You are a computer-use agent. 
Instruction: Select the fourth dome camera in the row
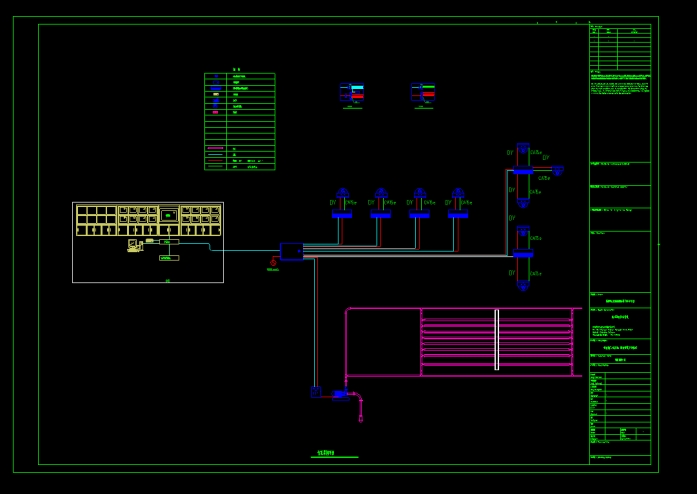point(458,193)
